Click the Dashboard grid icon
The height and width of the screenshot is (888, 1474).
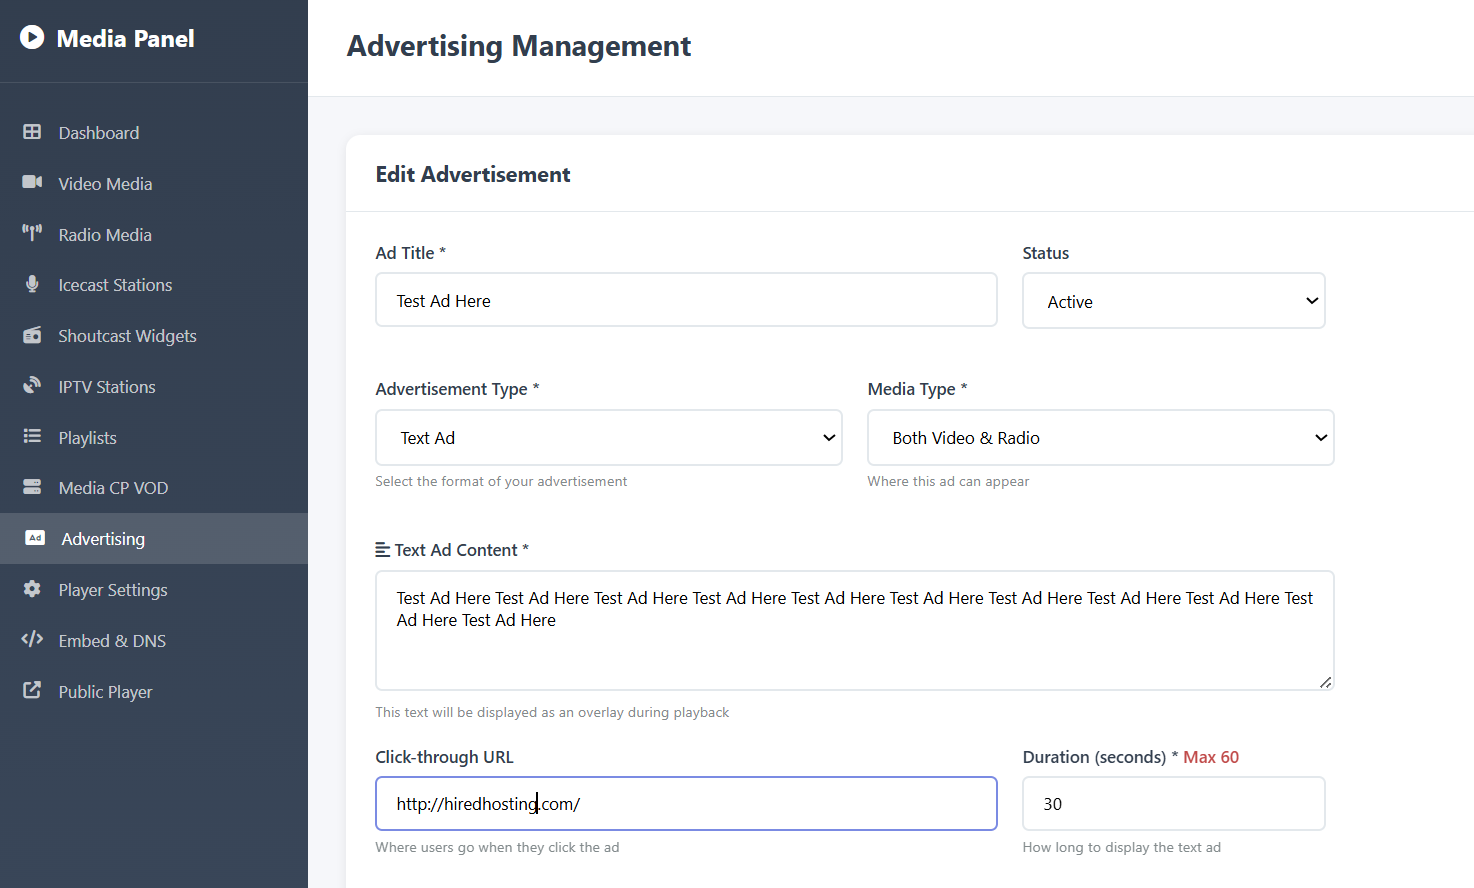(32, 132)
